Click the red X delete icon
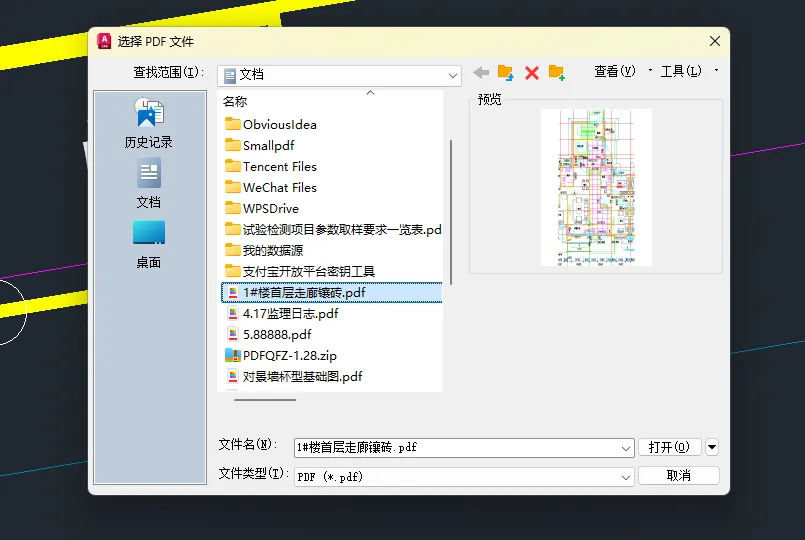This screenshot has width=805, height=540. 532,73
